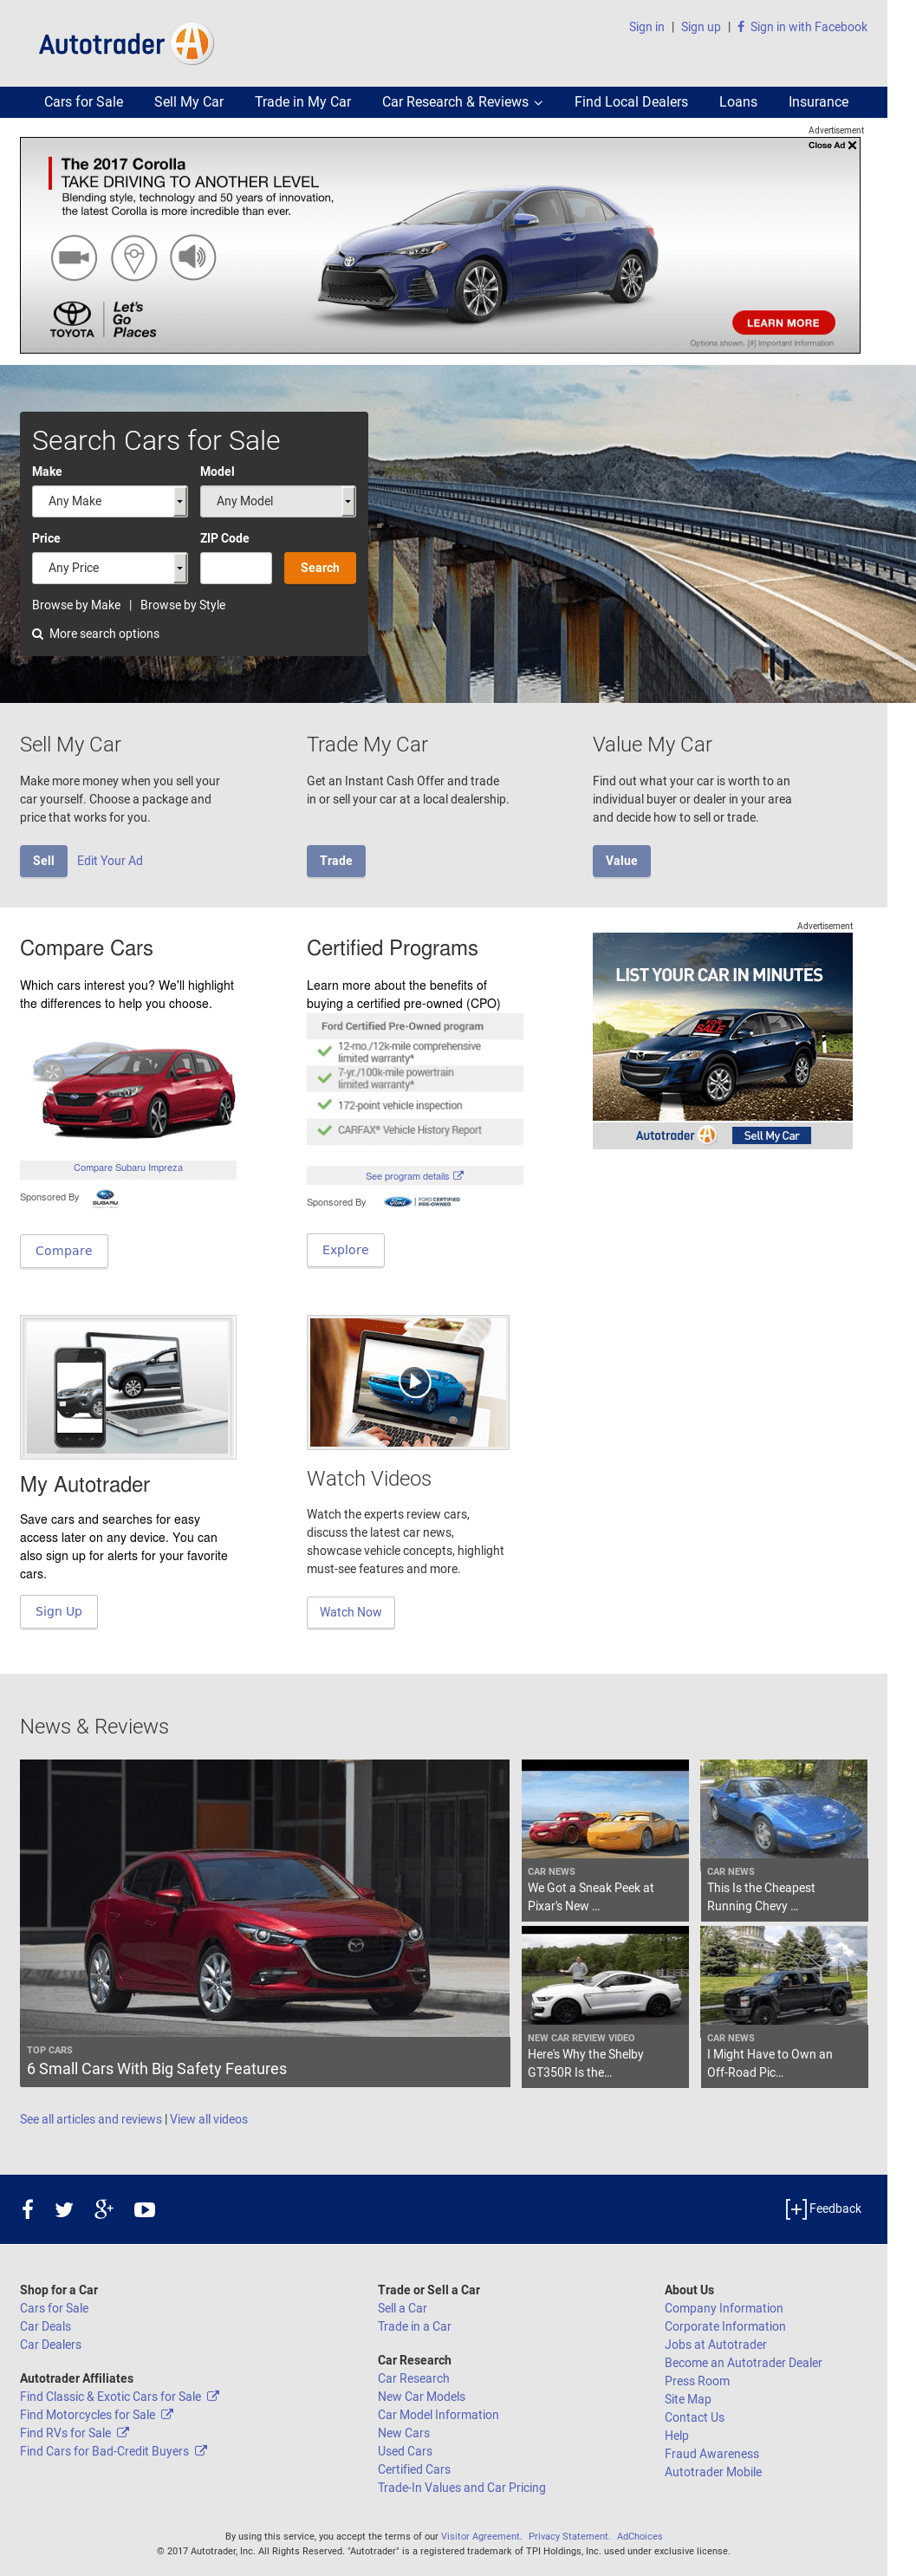Viewport: 916px width, 2576px height.
Task: Open Autotrader's Google Plus icon in footer
Action: tap(103, 2209)
